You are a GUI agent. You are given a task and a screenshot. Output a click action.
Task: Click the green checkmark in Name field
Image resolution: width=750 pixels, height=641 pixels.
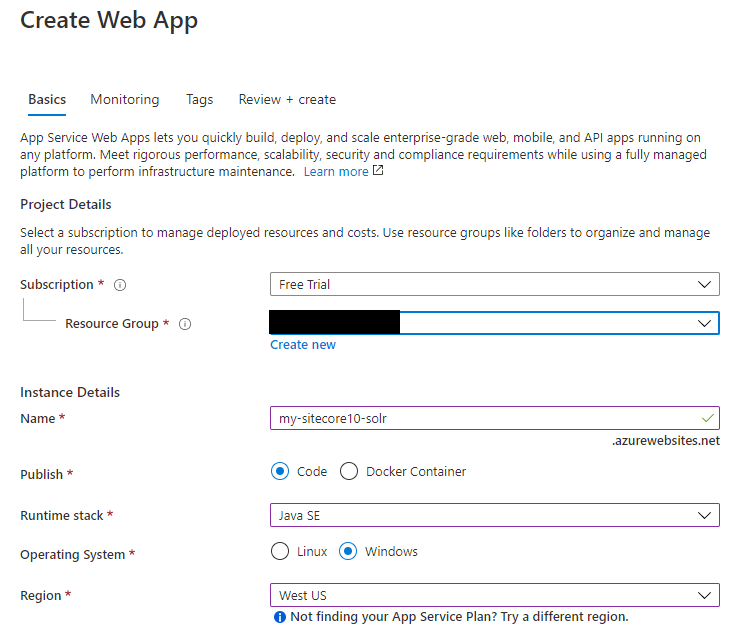[708, 418]
